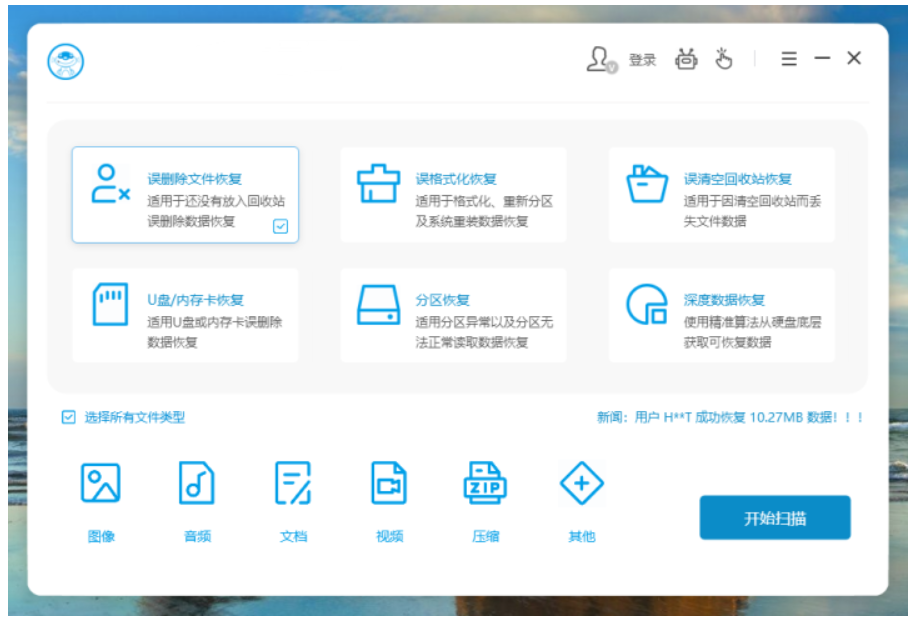Select the audio file type icon

[197, 483]
